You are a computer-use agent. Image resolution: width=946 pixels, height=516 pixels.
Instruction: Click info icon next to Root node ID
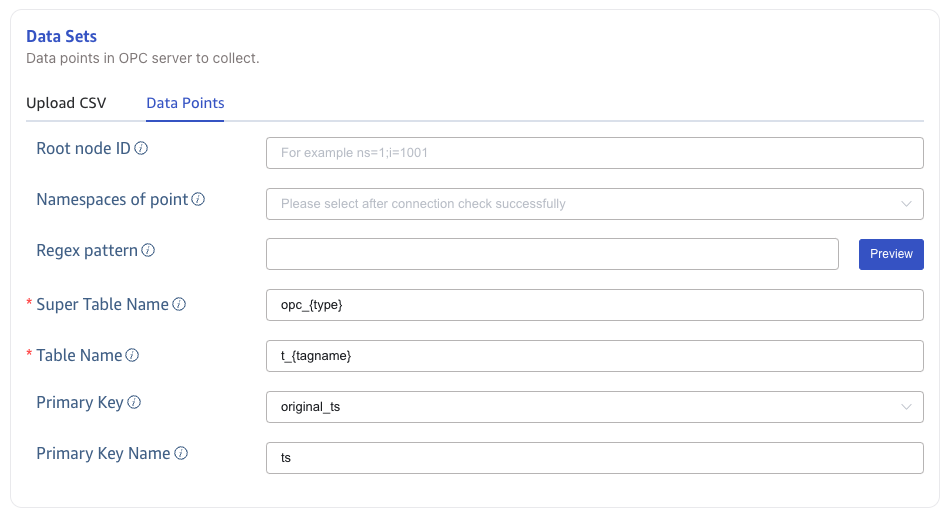click(x=141, y=149)
